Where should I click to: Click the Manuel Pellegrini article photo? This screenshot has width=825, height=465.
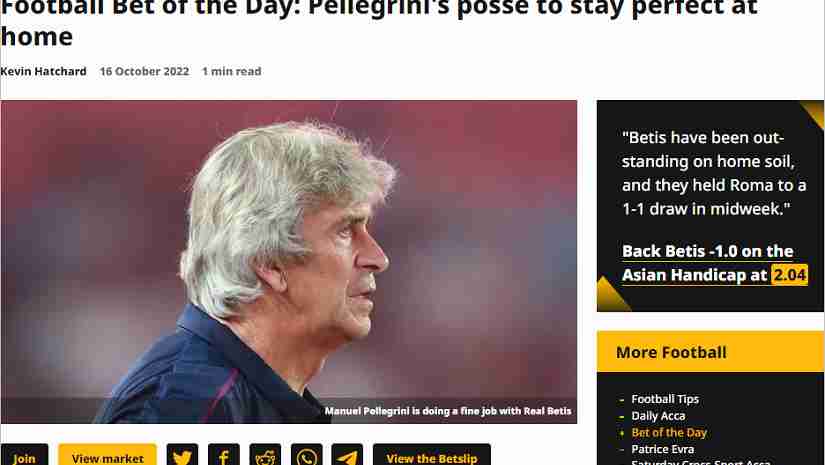click(289, 261)
